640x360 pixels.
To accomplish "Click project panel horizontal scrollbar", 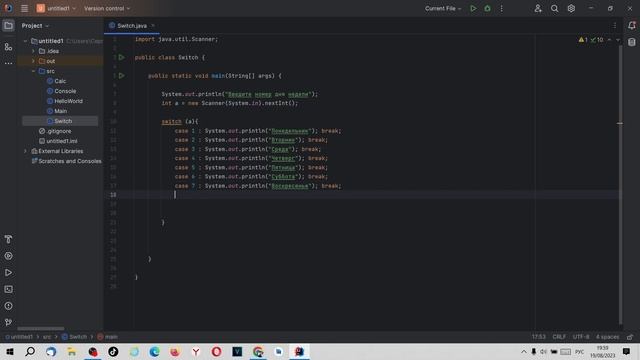I will click(41, 329).
